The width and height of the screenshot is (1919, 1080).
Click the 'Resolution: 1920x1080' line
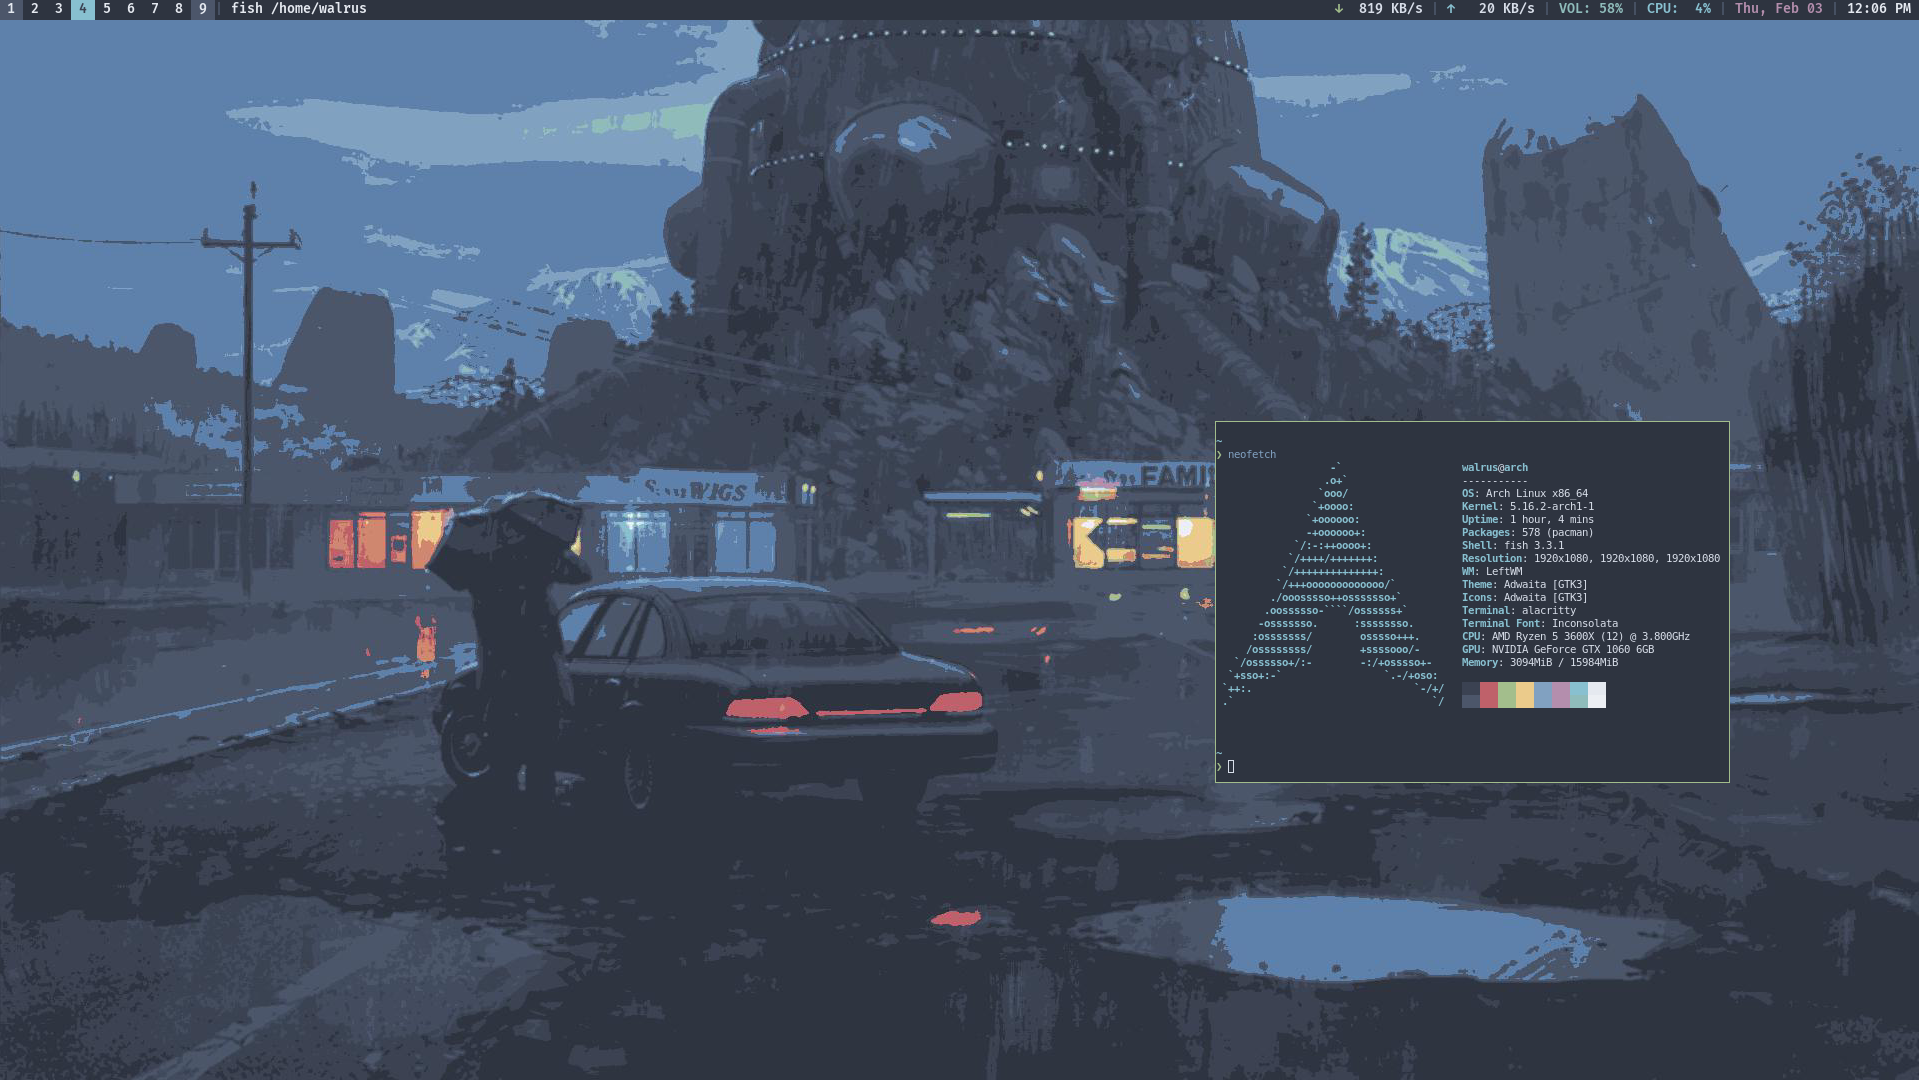(x=1591, y=559)
